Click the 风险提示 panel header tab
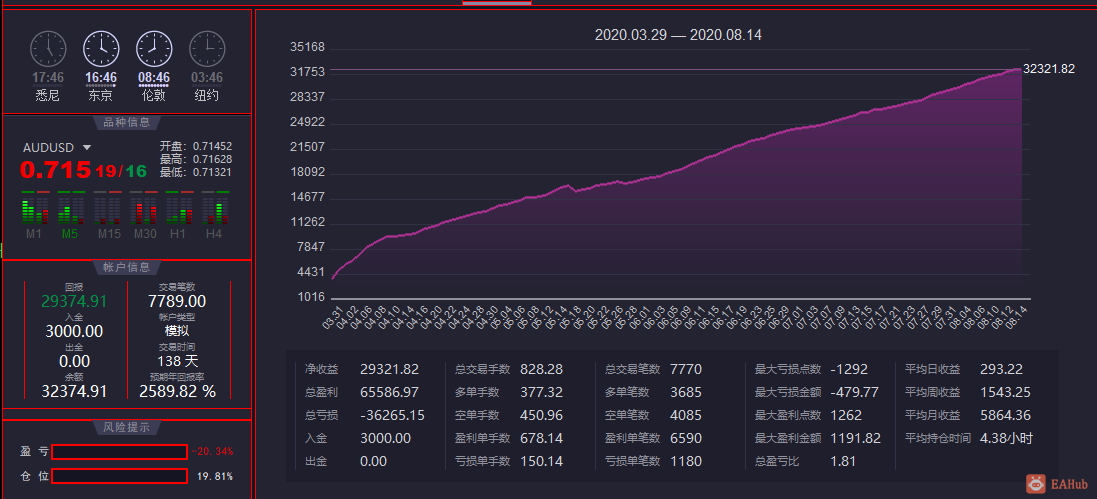This screenshot has height=499, width=1097. (127, 427)
